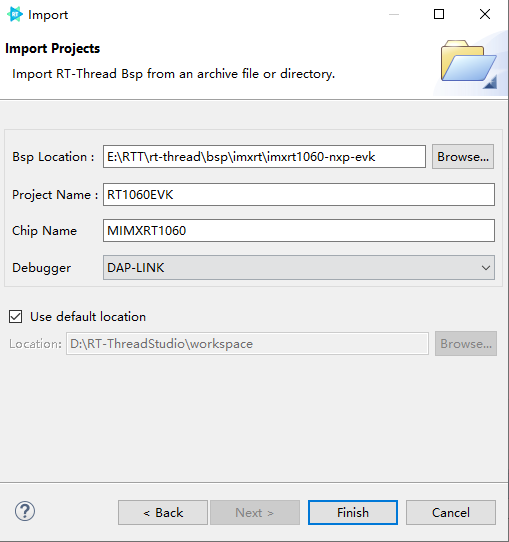Expand the Debugger dropdown arrow
509x542 pixels.
pyautogui.click(x=486, y=268)
